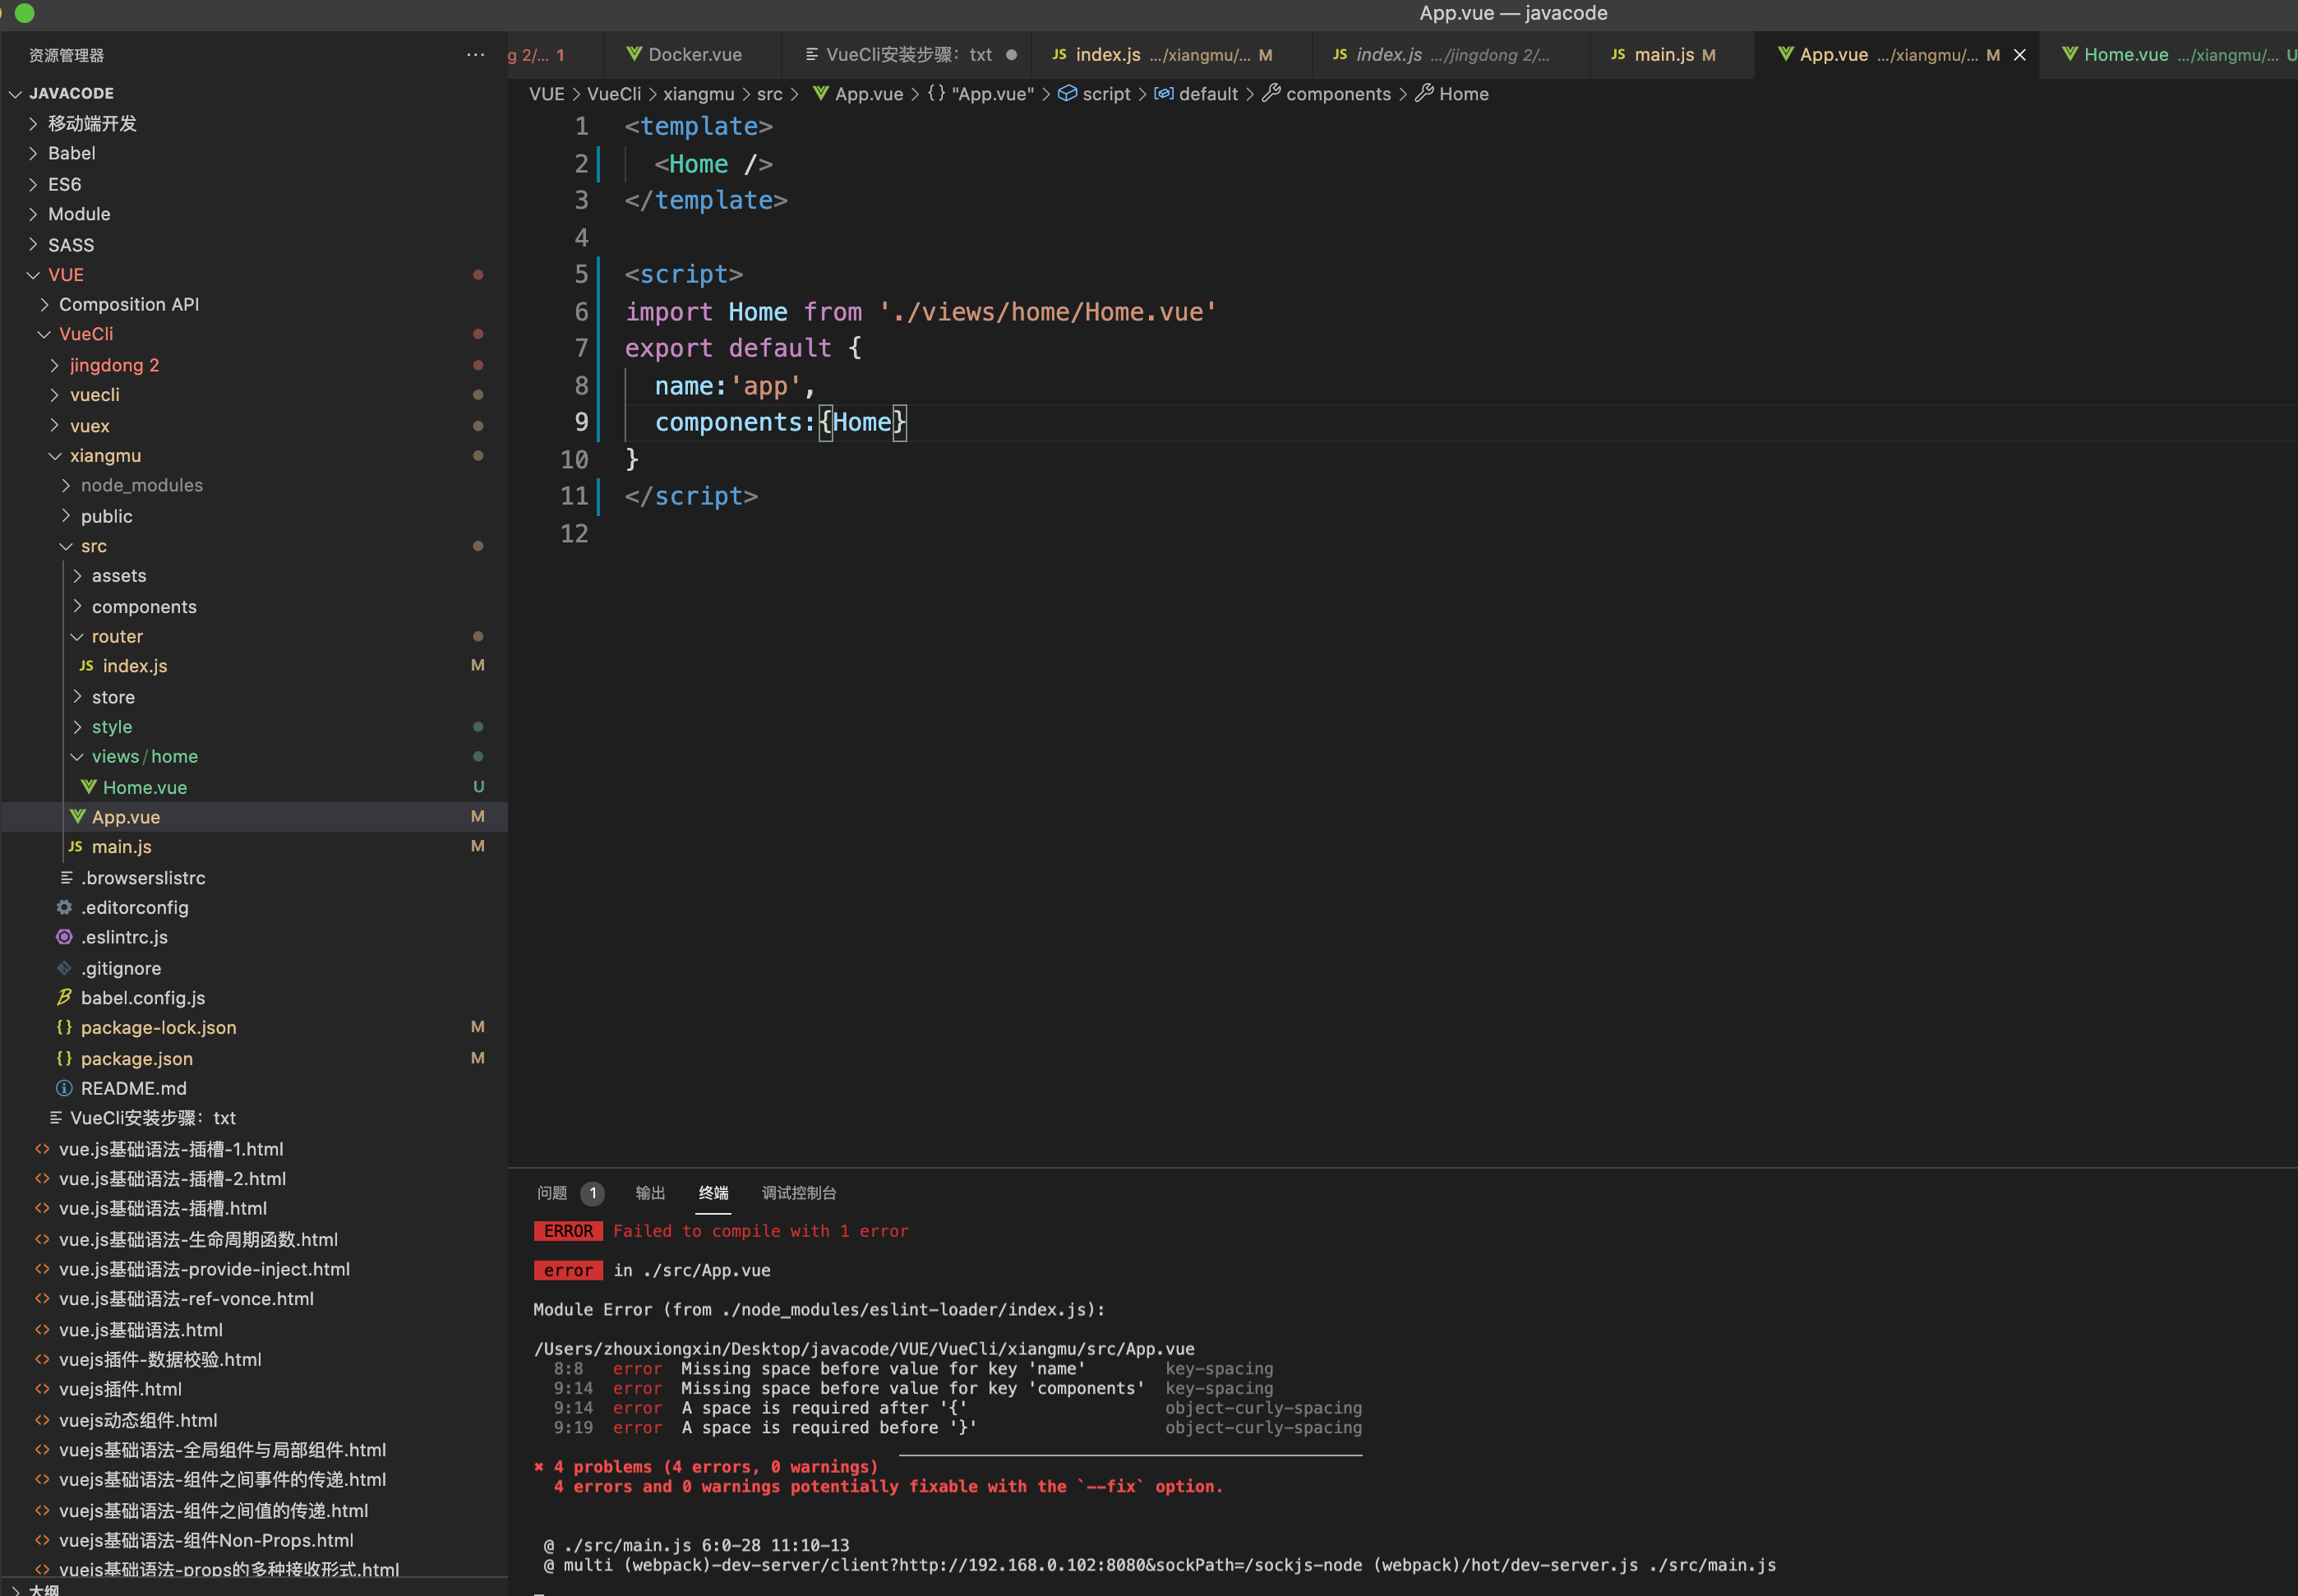Place cursor on line 9 components code

point(780,423)
